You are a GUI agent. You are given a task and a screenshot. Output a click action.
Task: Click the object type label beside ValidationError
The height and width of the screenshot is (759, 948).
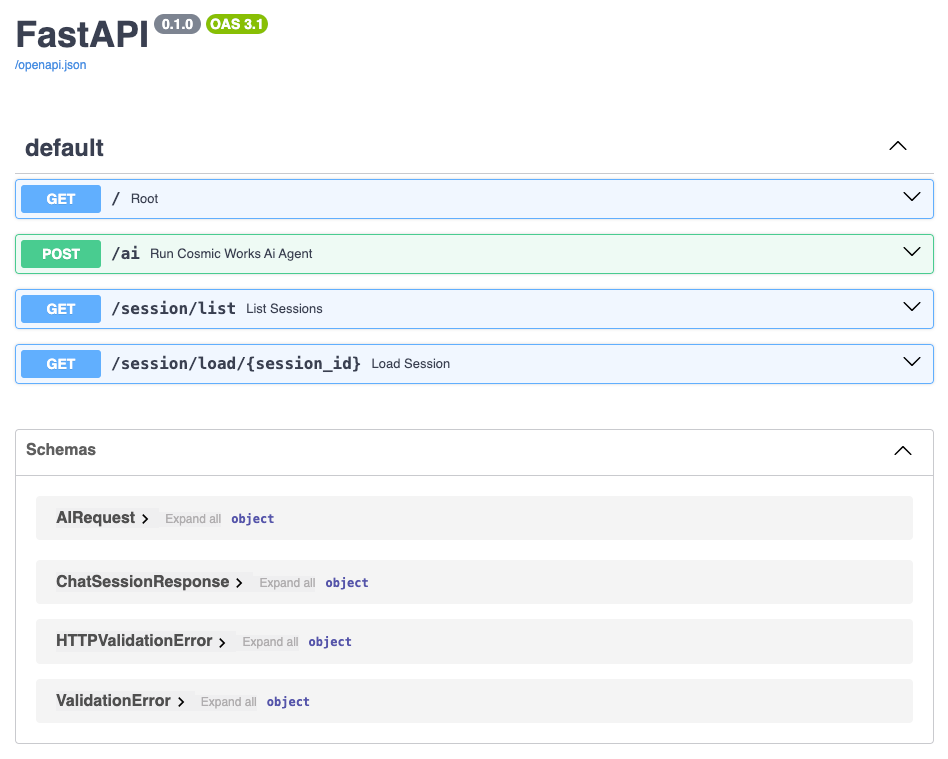tap(288, 702)
